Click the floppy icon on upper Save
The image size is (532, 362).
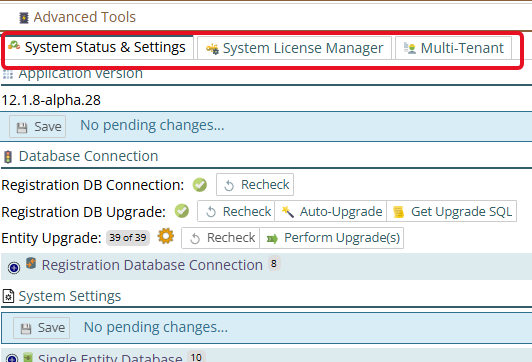pyautogui.click(x=22, y=128)
